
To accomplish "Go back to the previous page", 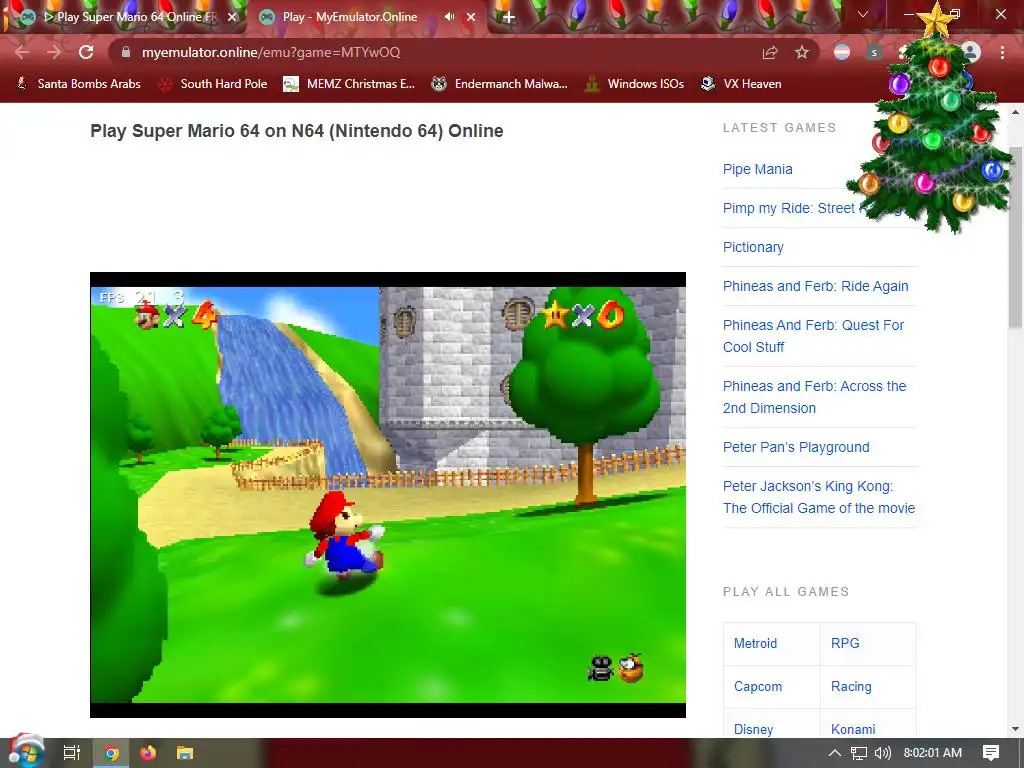I will point(22,52).
